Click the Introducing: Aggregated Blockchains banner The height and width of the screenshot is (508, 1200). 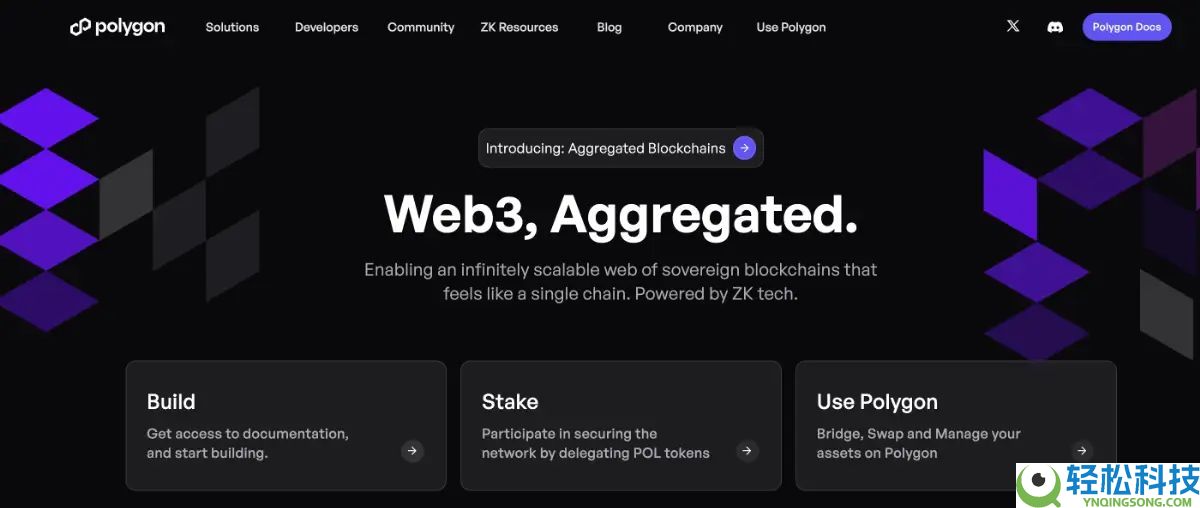coord(606,148)
